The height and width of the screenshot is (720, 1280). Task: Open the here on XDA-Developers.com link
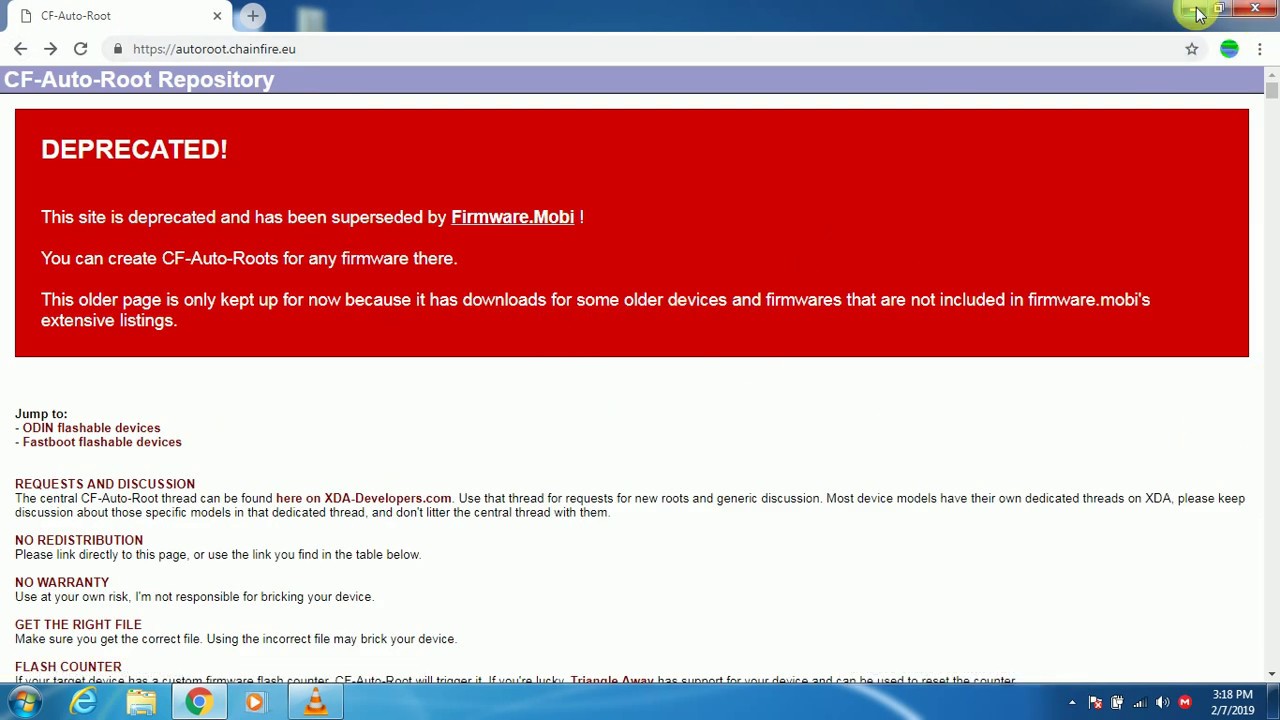click(x=363, y=498)
